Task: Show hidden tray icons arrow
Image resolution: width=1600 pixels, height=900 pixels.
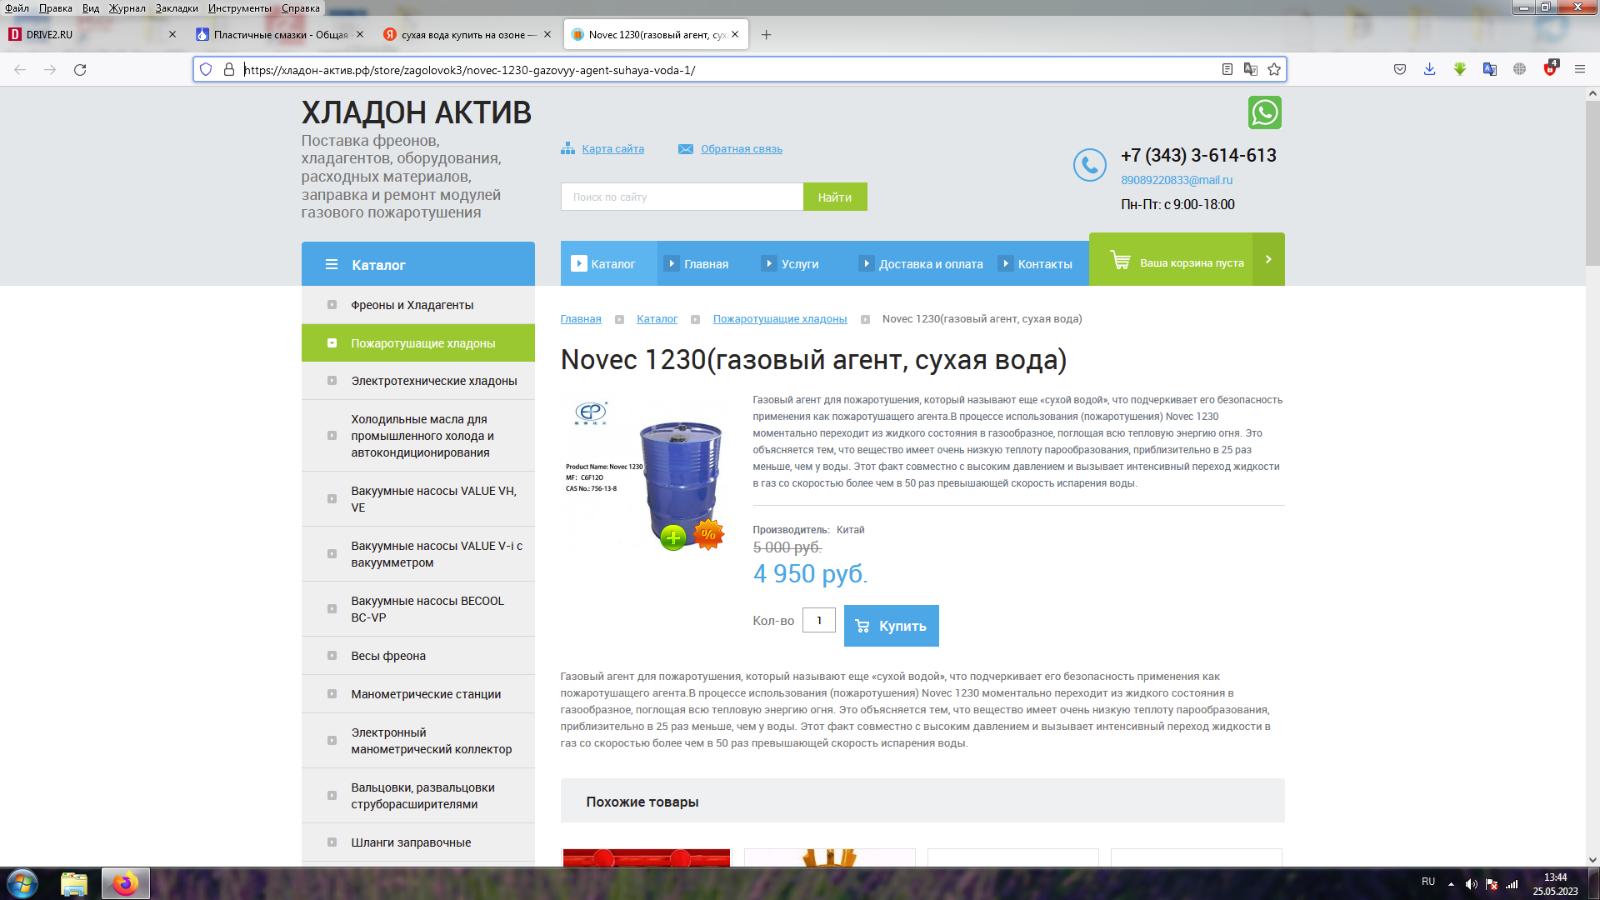Action: [1451, 884]
